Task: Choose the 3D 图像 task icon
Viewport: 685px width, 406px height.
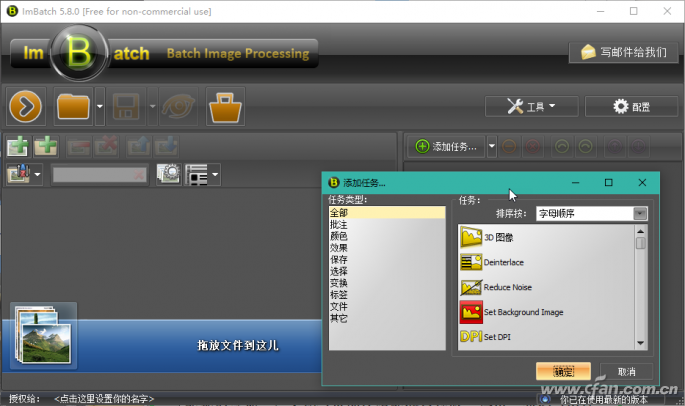Action: [x=471, y=237]
